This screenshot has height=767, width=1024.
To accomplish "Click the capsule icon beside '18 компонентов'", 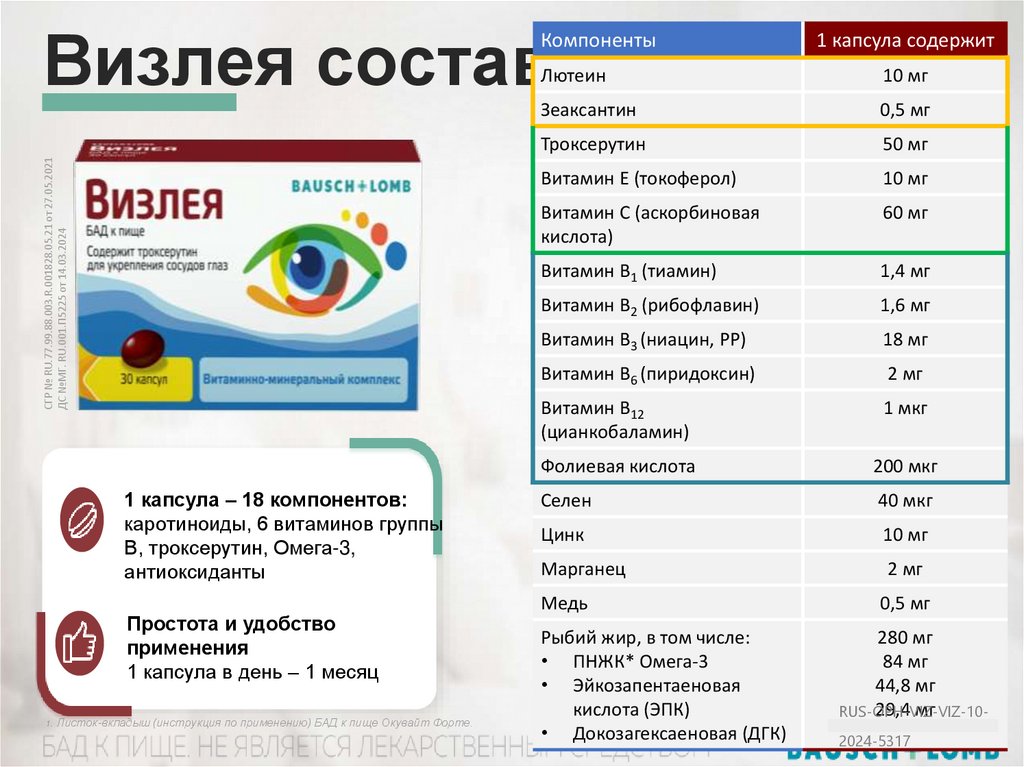I will [x=82, y=519].
